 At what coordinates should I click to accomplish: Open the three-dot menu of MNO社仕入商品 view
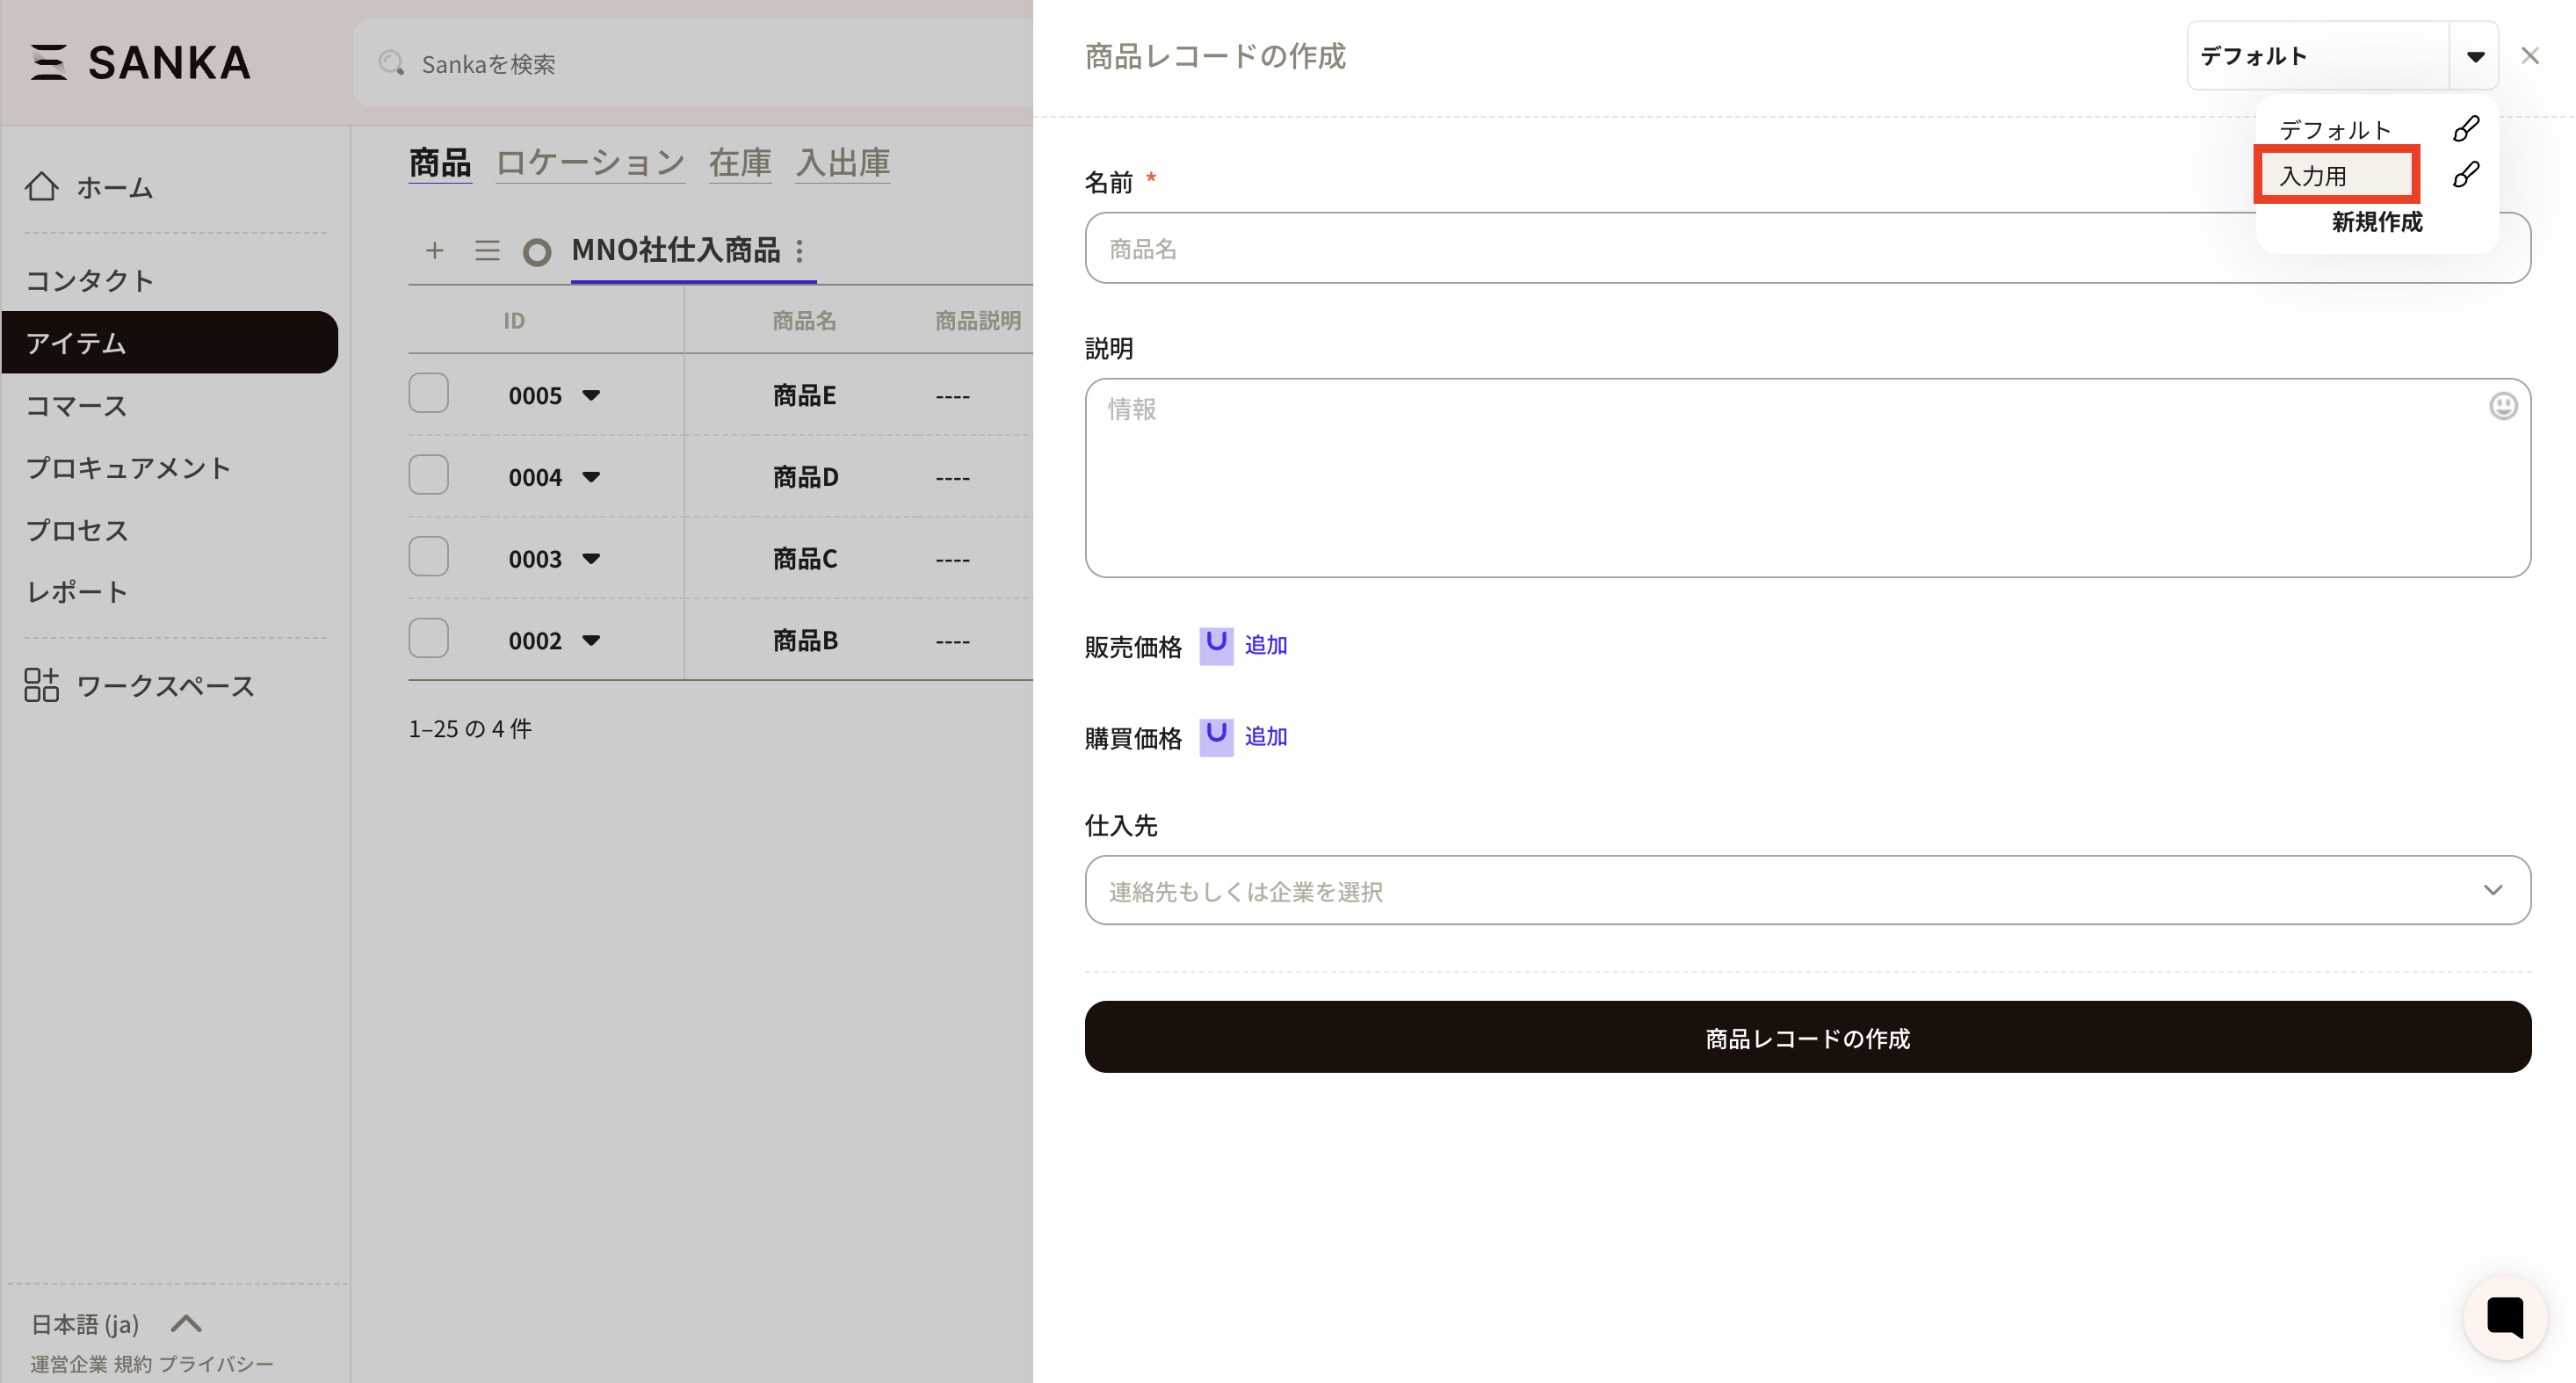pos(799,250)
